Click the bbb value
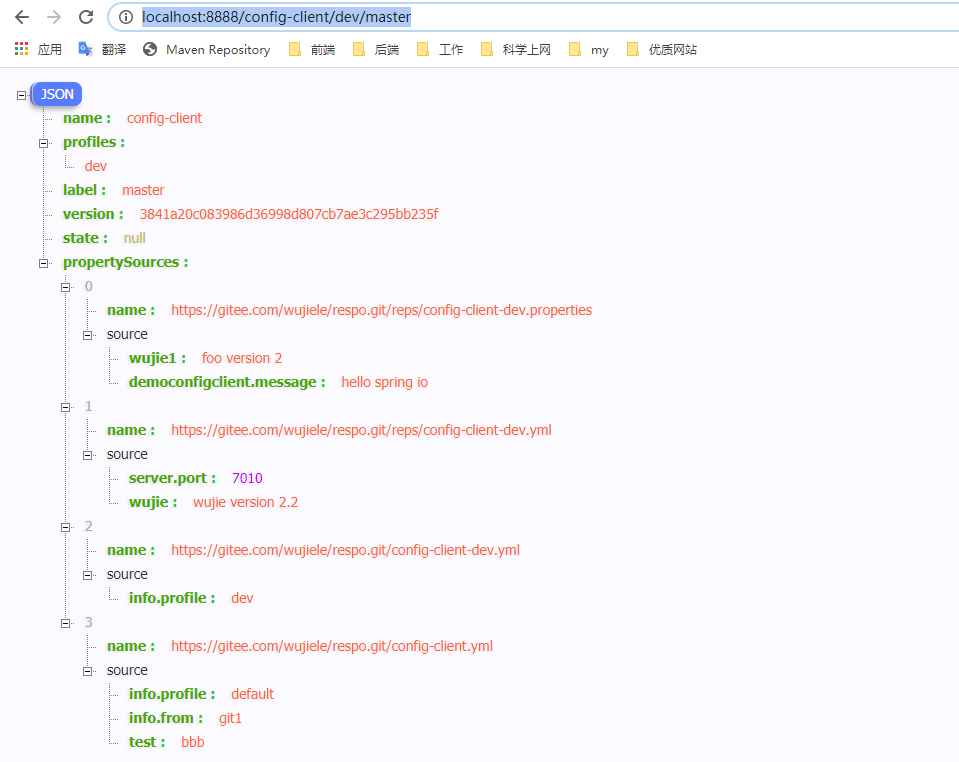This screenshot has height=762, width=959. [193, 742]
